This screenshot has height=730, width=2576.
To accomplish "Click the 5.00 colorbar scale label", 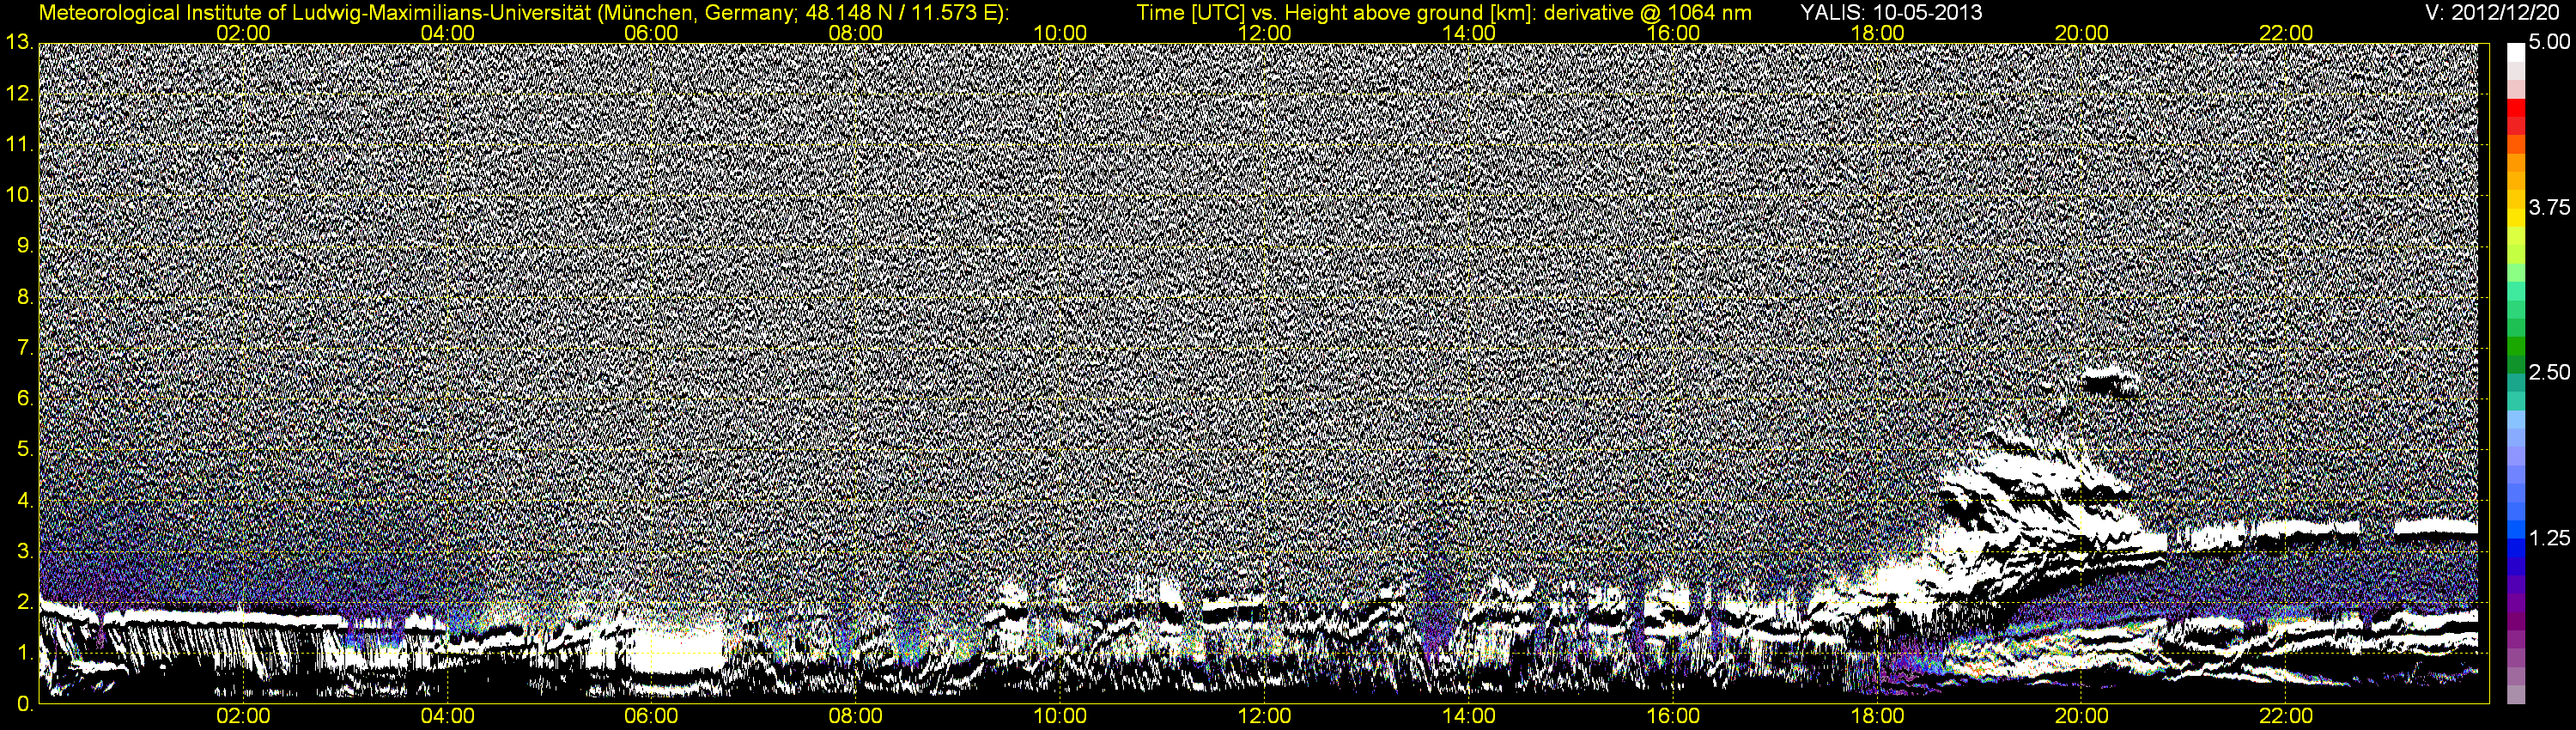I will coord(2548,43).
